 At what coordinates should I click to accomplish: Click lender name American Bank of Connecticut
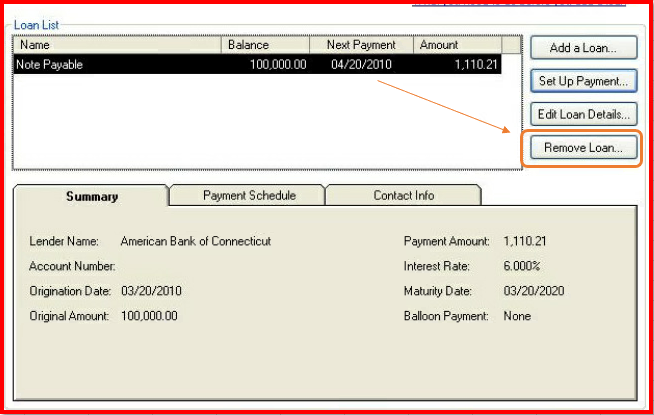coord(196,241)
